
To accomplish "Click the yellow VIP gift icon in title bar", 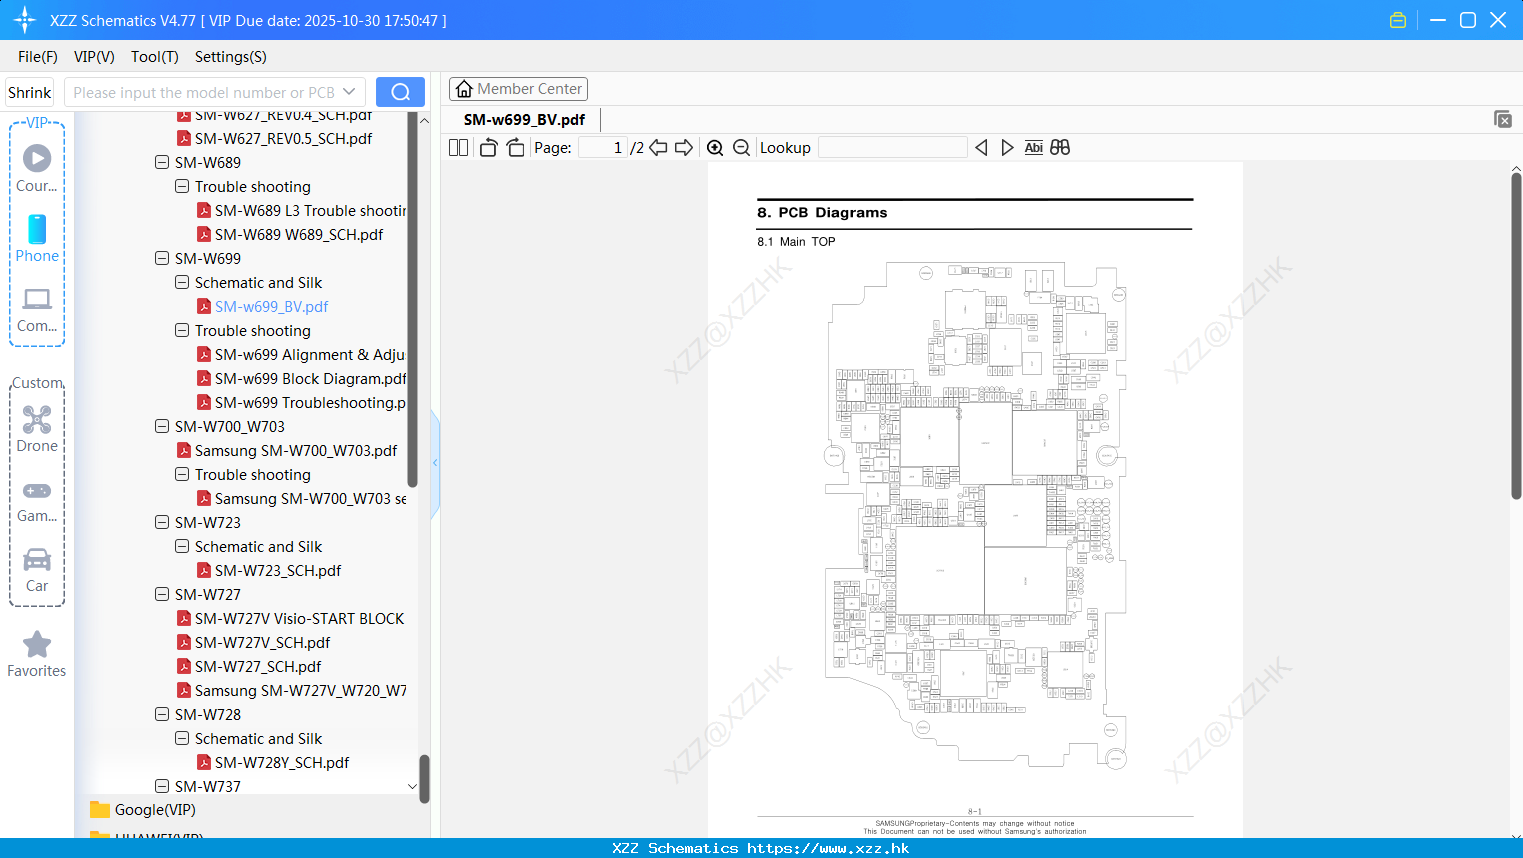I will click(x=1398, y=20).
